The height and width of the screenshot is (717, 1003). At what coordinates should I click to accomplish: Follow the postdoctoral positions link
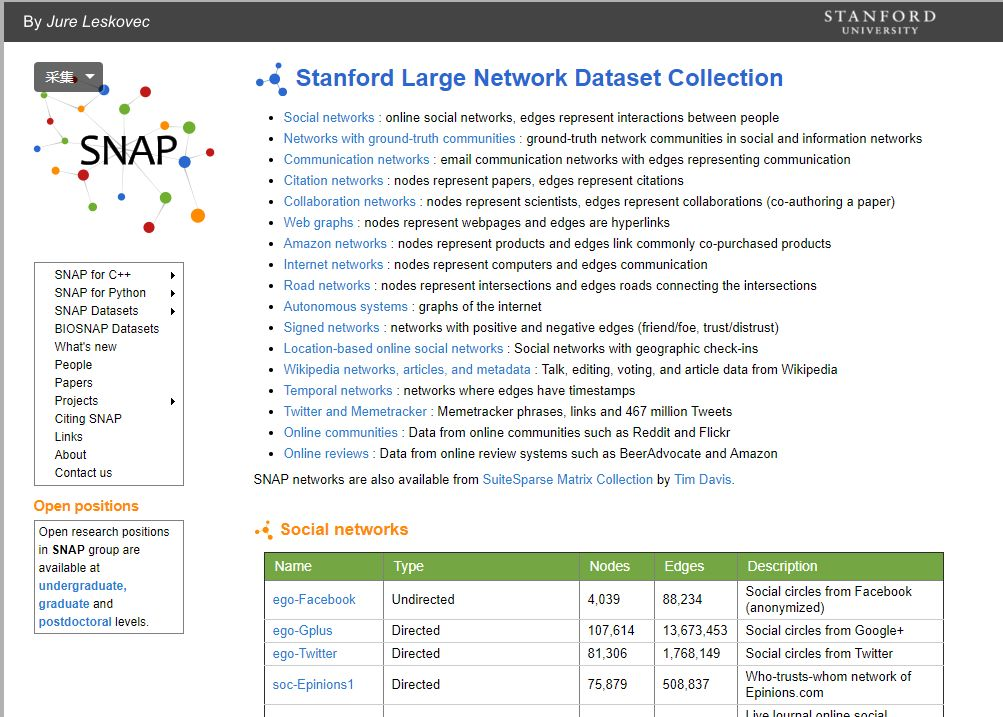tap(75, 622)
